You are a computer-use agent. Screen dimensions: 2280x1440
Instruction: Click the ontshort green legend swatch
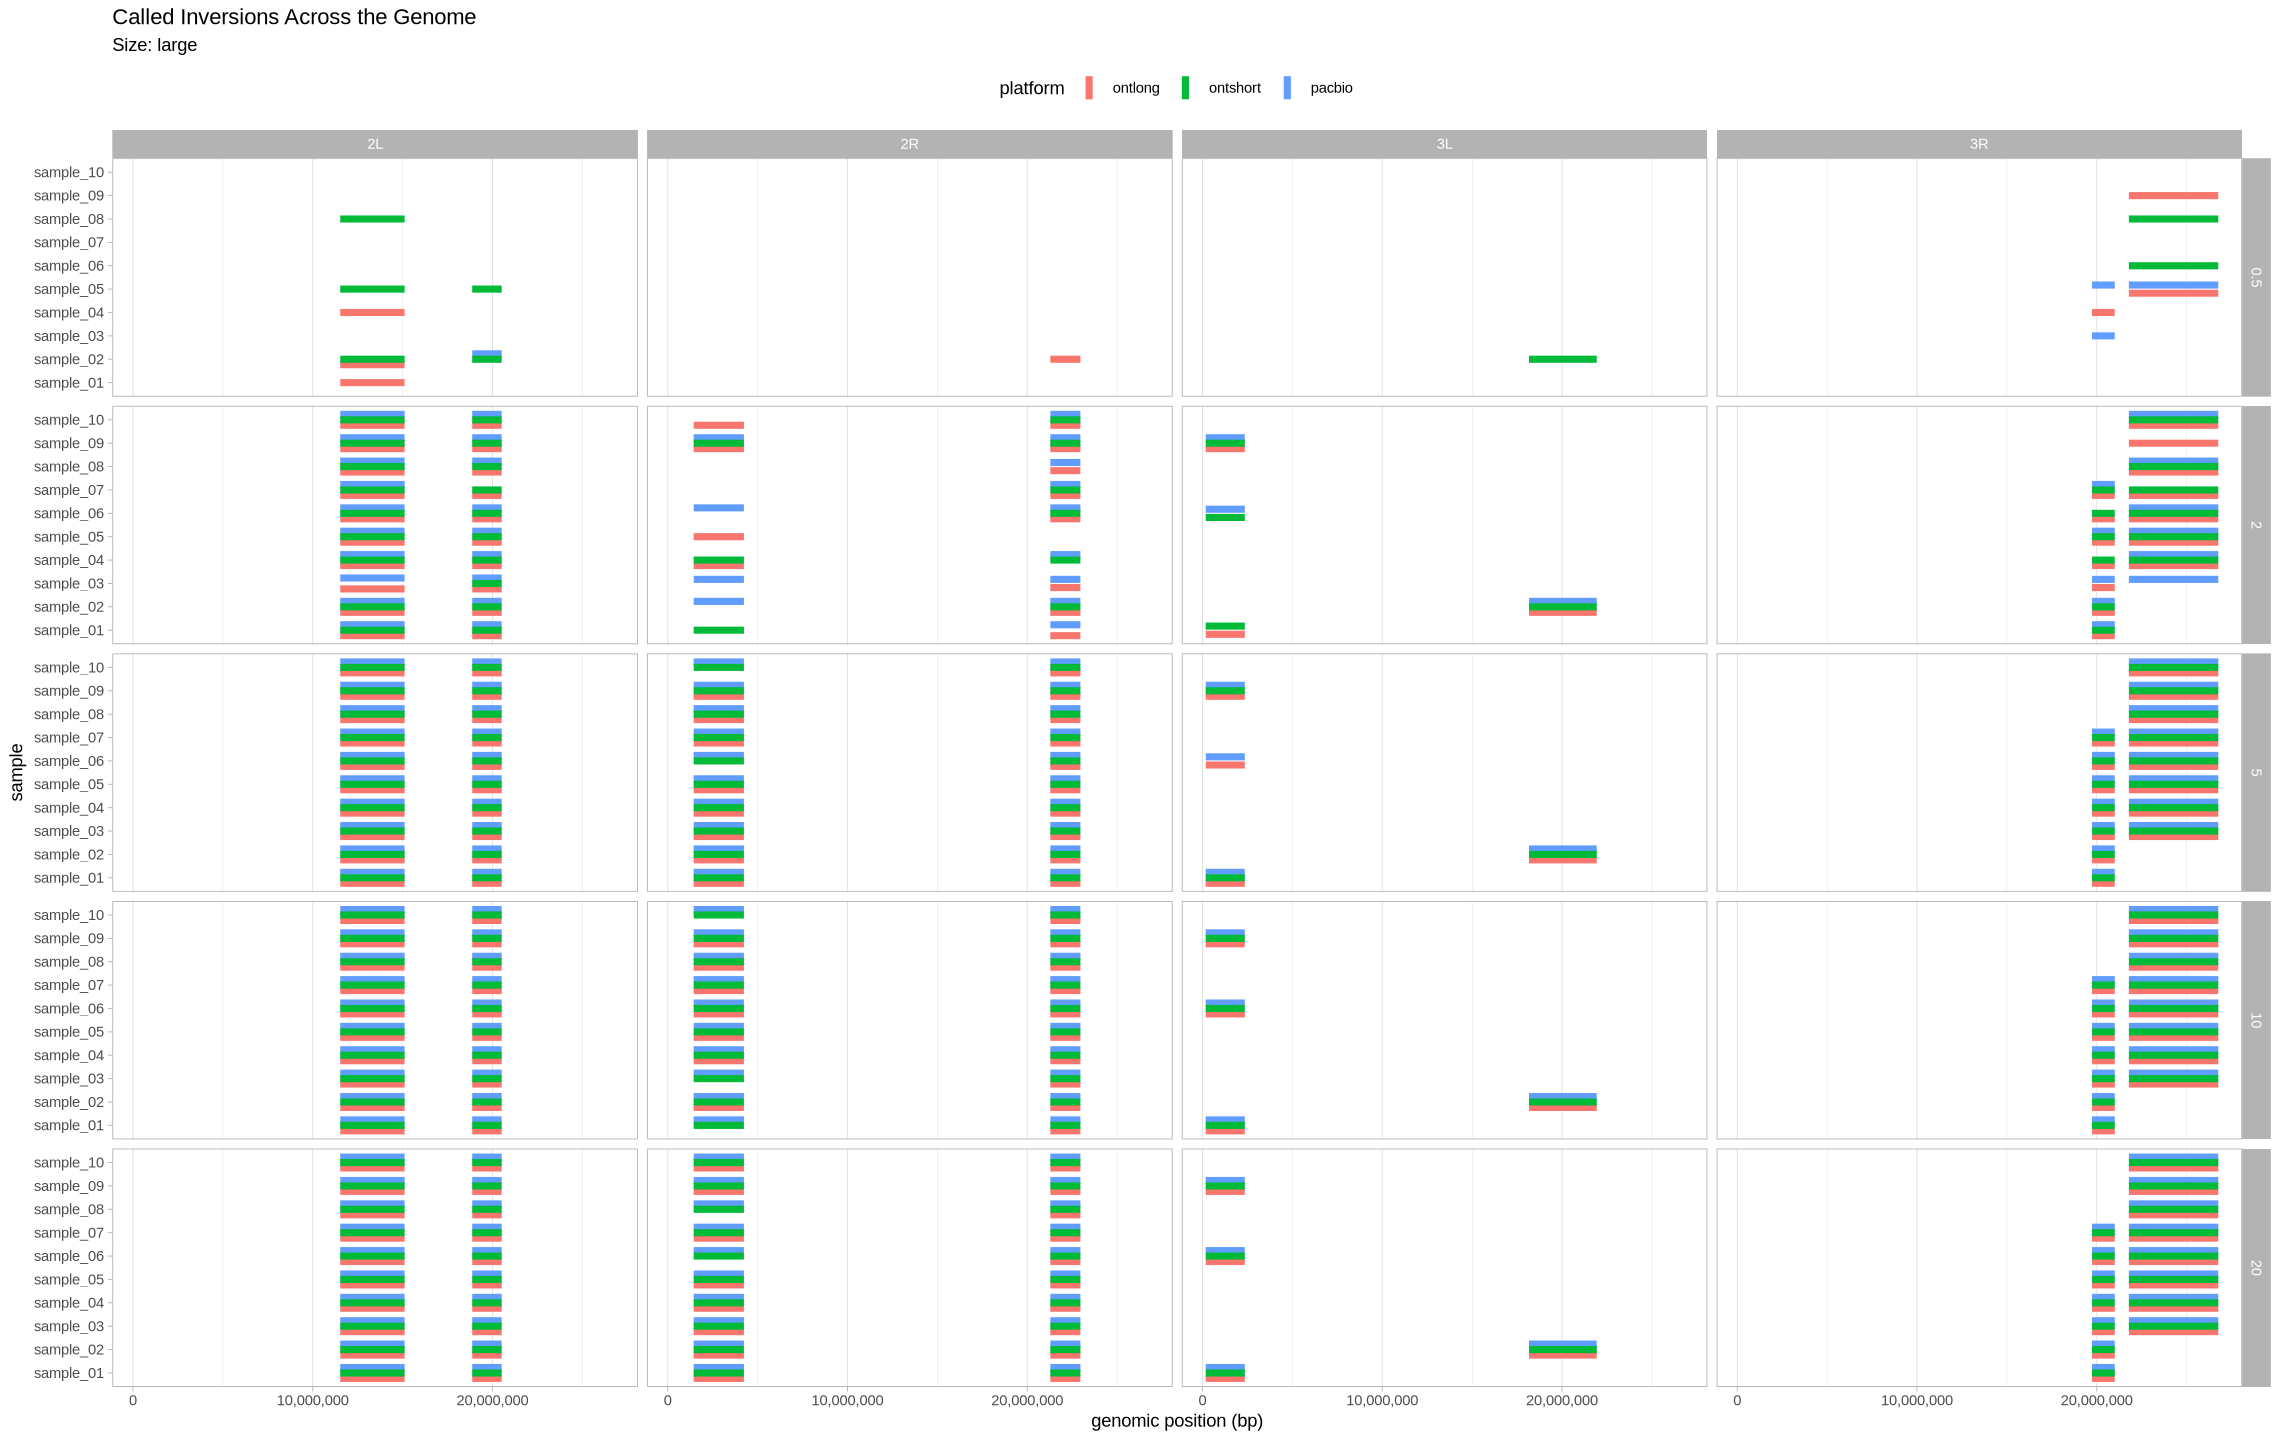(1185, 88)
